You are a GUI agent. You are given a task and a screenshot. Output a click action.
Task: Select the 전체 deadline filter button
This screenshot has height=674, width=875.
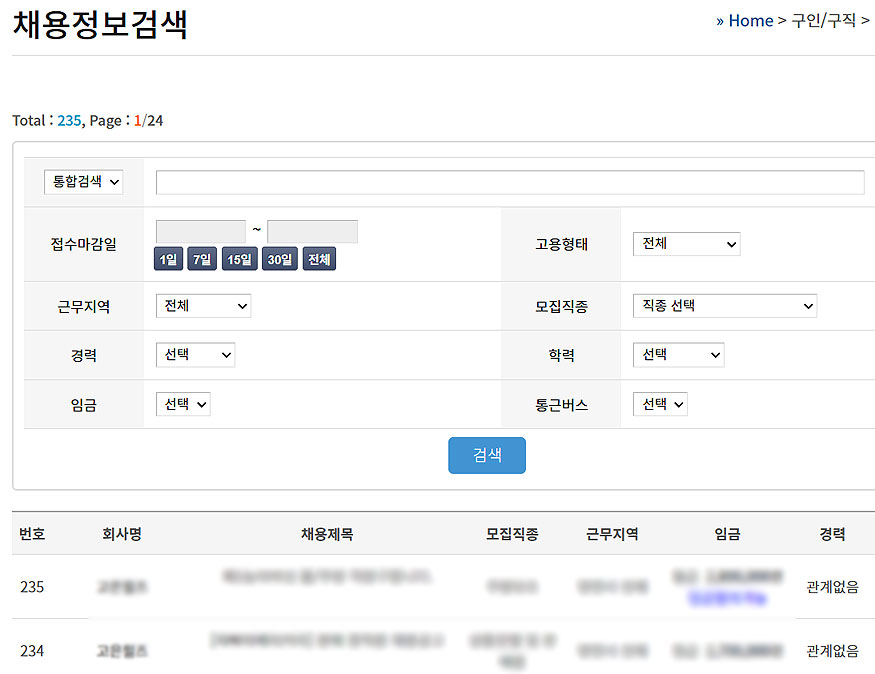point(318,258)
